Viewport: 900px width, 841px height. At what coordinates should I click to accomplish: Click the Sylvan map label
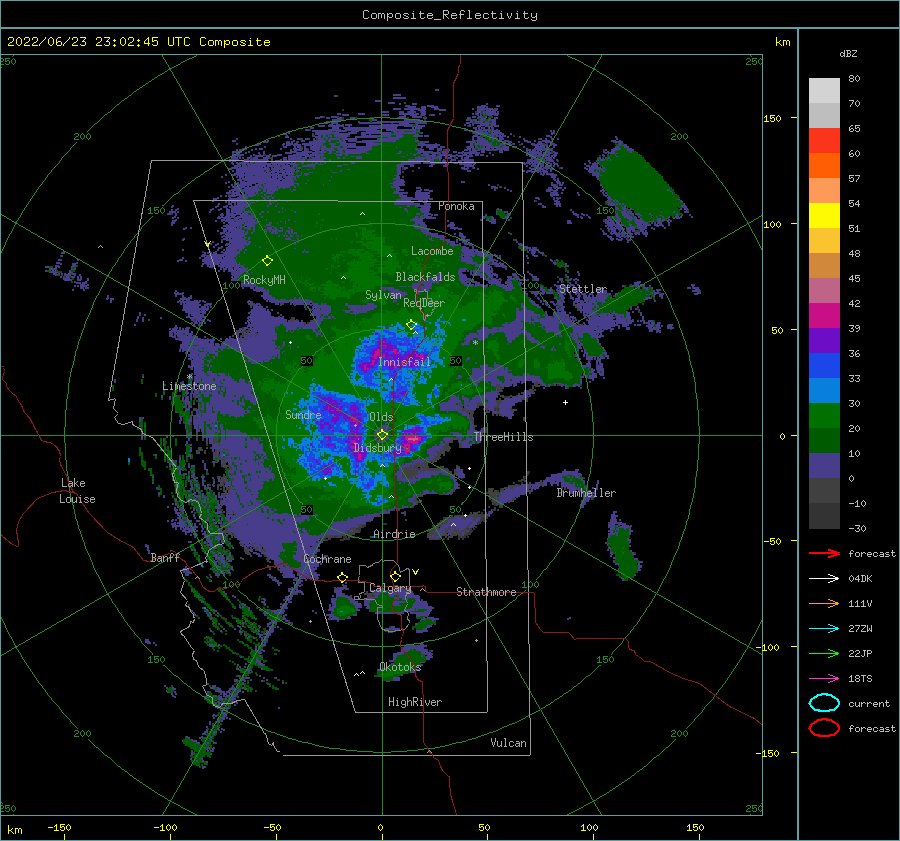pos(383,295)
